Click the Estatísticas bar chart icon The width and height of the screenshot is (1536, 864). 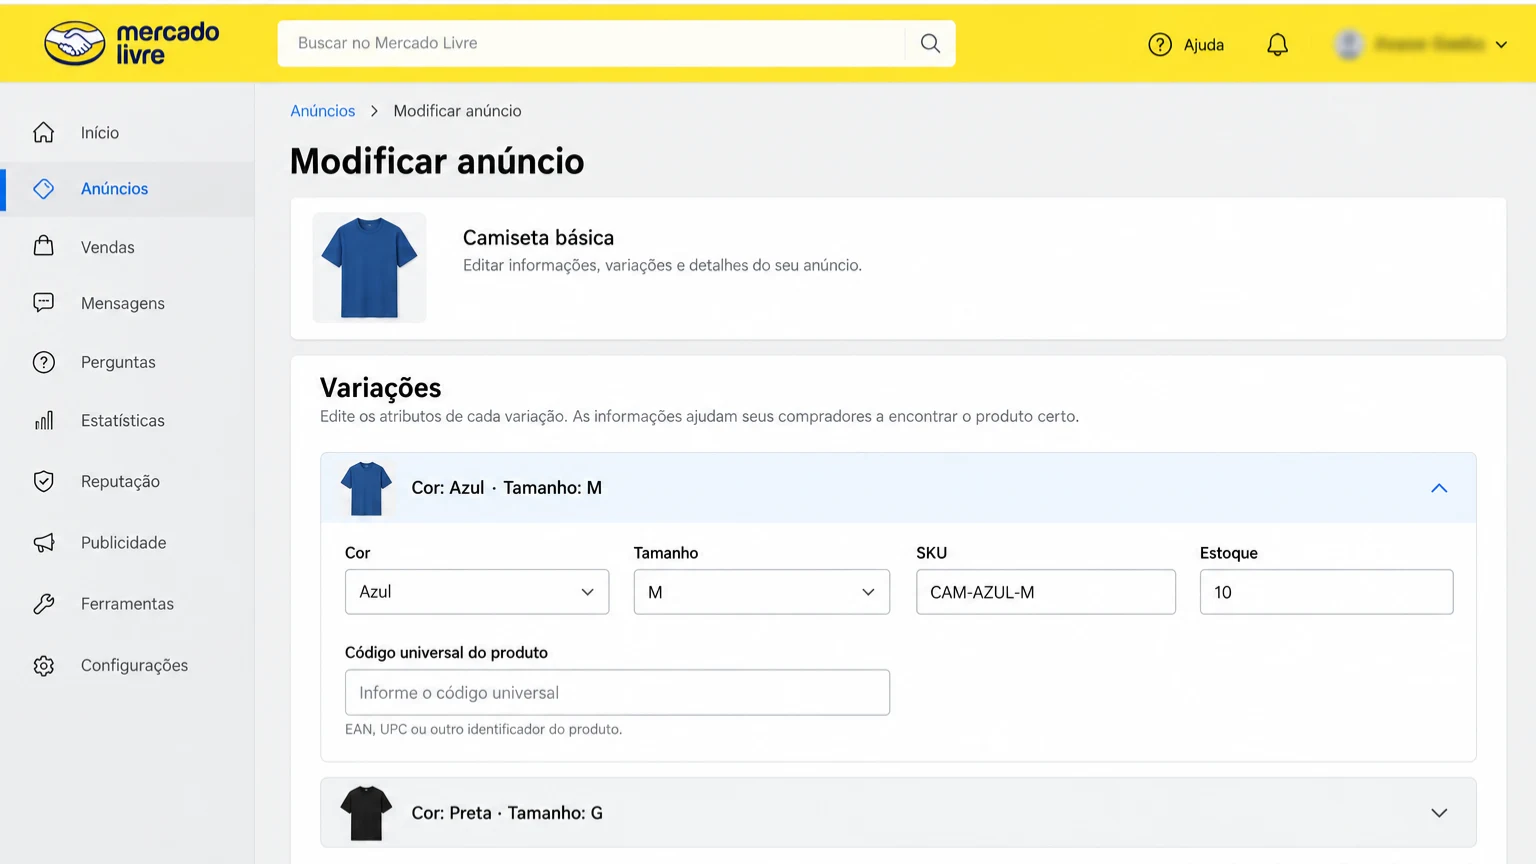point(44,420)
